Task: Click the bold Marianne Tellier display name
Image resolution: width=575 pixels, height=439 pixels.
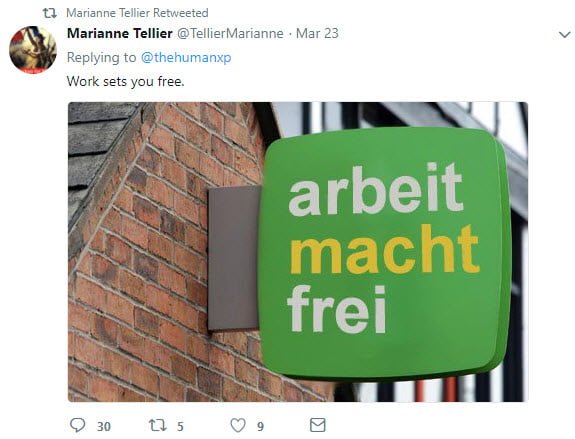Action: (x=120, y=33)
